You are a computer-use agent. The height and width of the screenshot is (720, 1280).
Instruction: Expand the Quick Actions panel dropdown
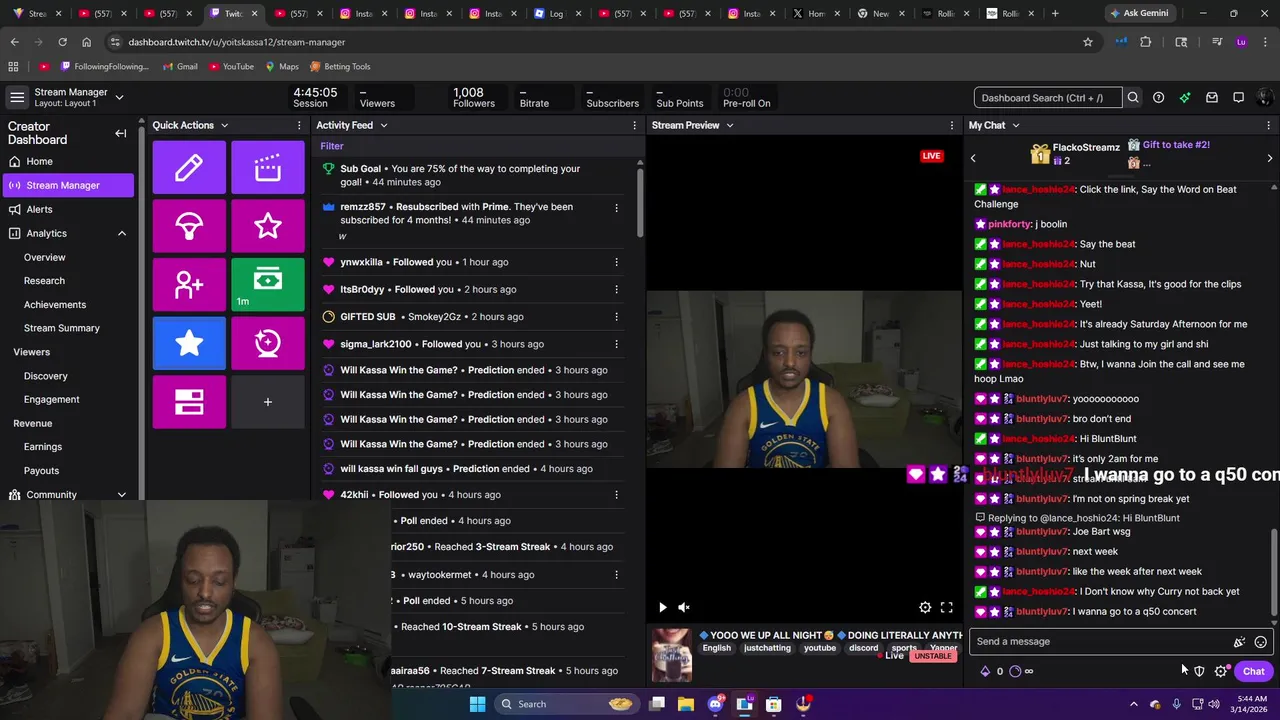(x=224, y=125)
